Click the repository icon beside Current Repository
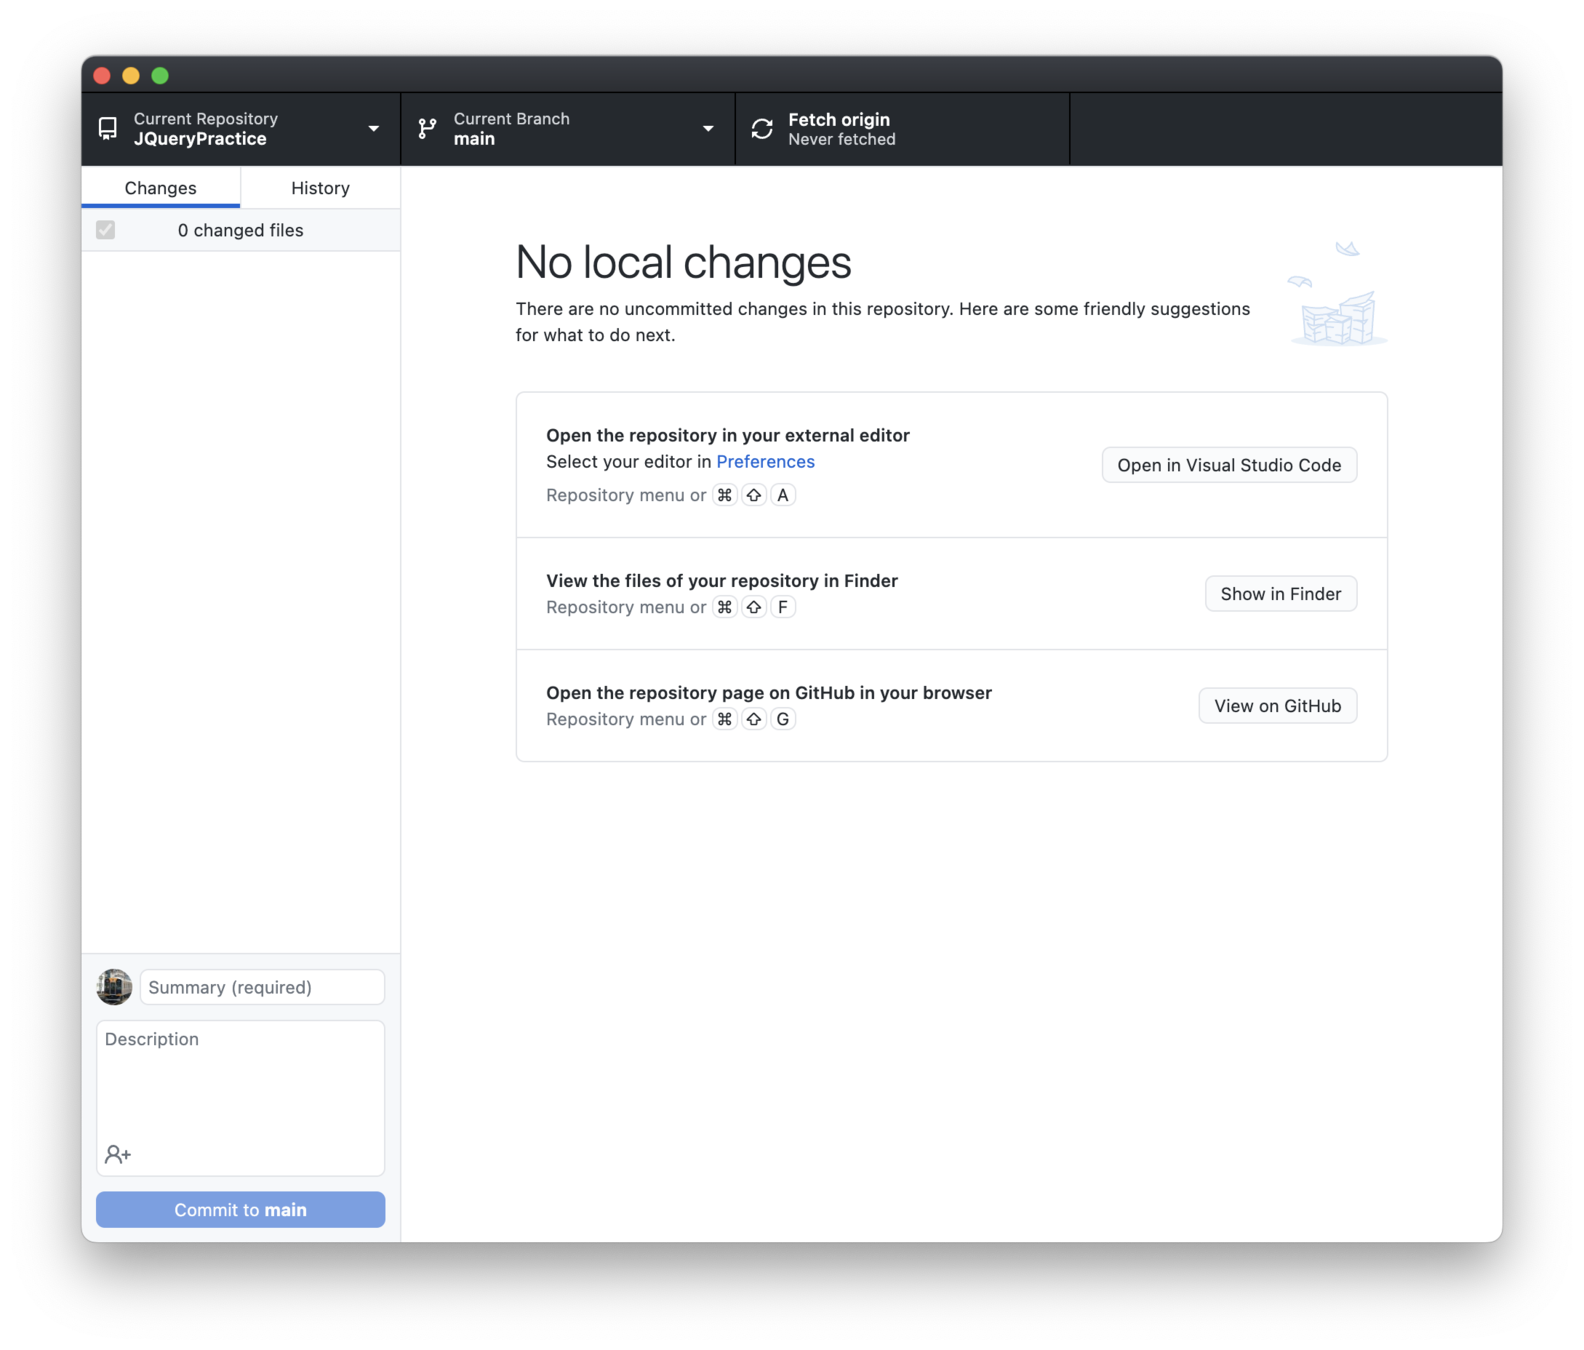Image resolution: width=1584 pixels, height=1350 pixels. pos(108,128)
